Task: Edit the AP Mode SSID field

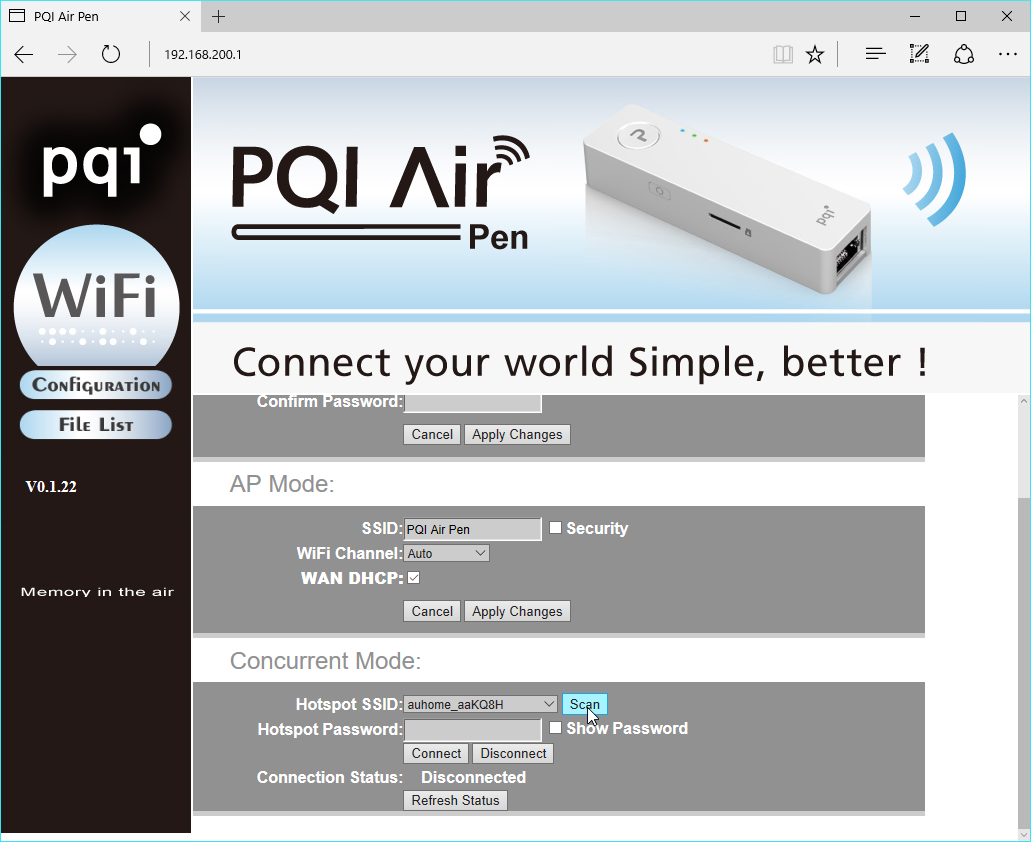Action: point(473,529)
